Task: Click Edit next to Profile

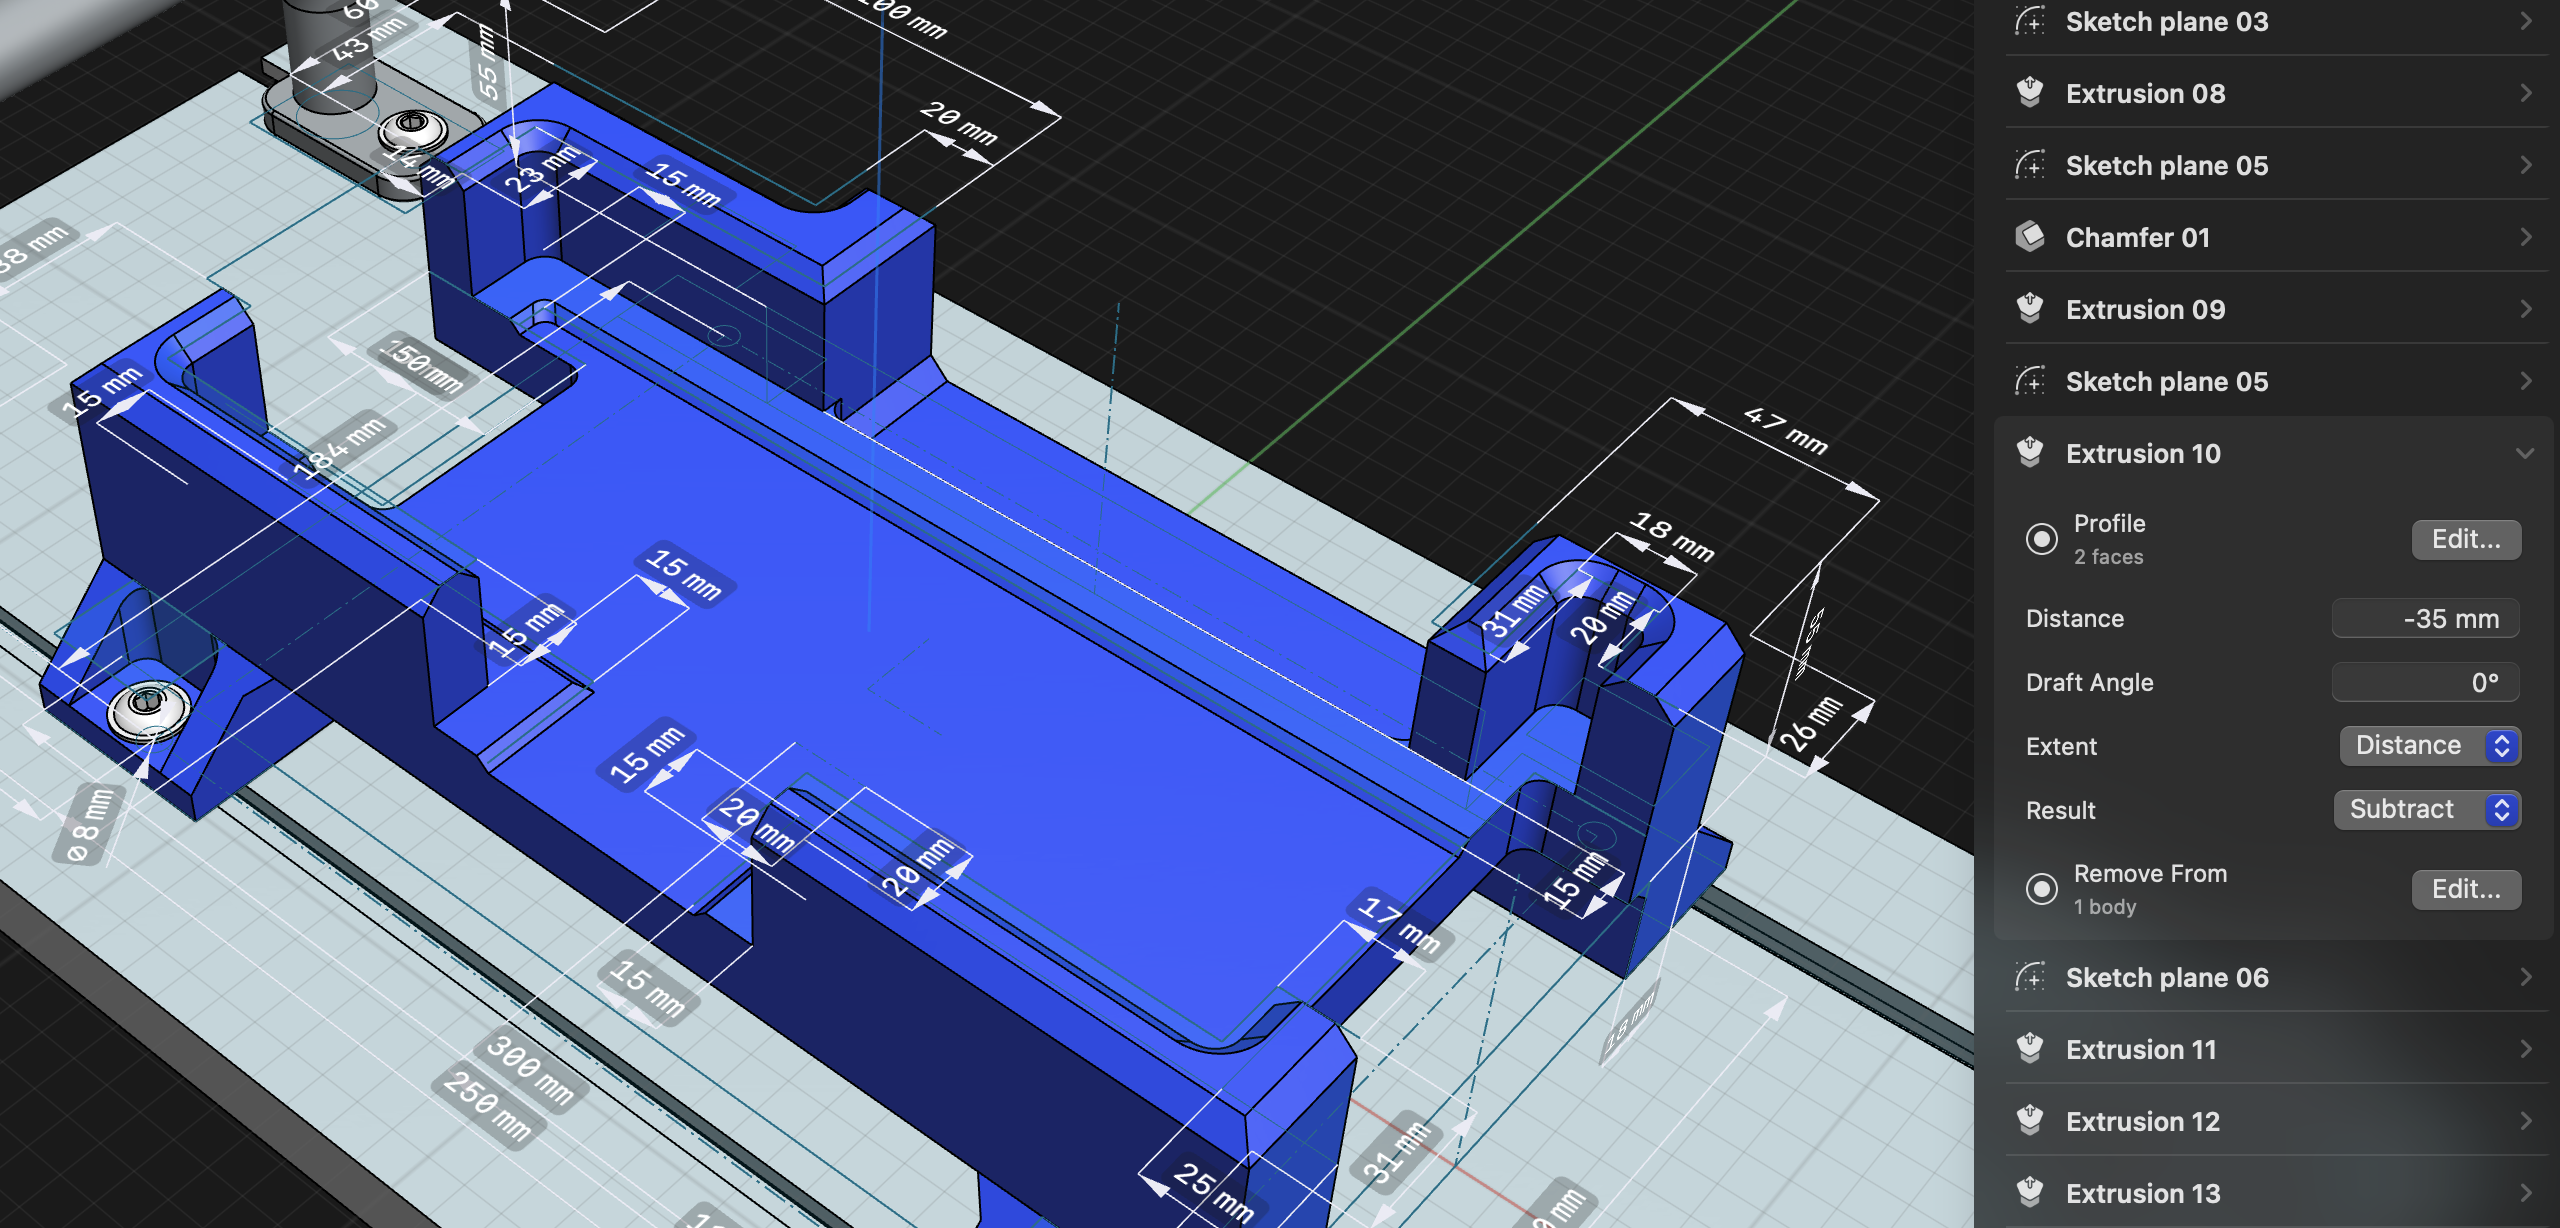Action: [x=2466, y=539]
